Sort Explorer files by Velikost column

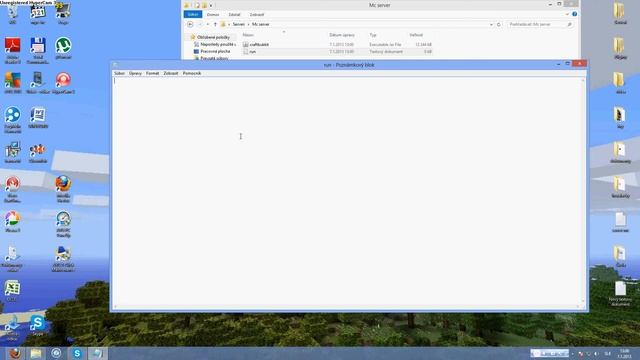(x=416, y=35)
